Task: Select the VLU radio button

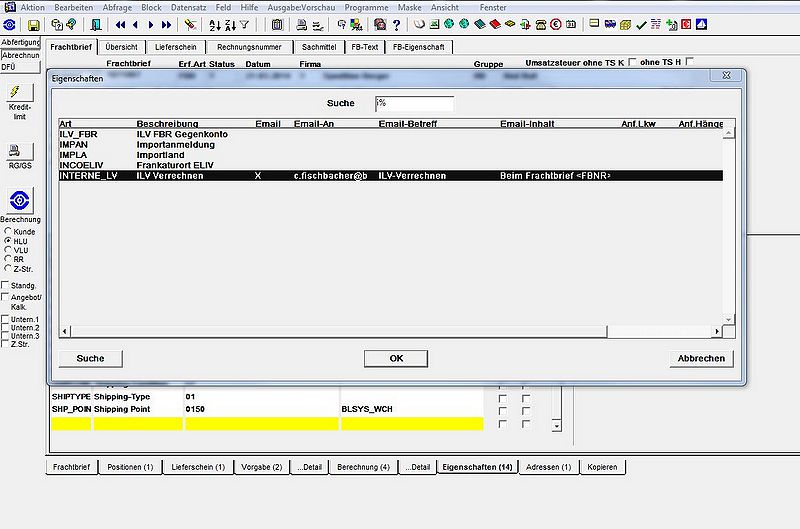Action: [8, 249]
